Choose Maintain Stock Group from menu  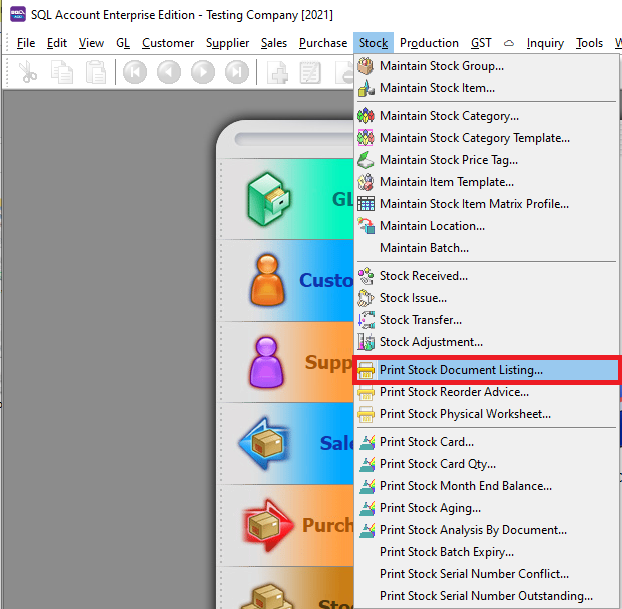441,66
